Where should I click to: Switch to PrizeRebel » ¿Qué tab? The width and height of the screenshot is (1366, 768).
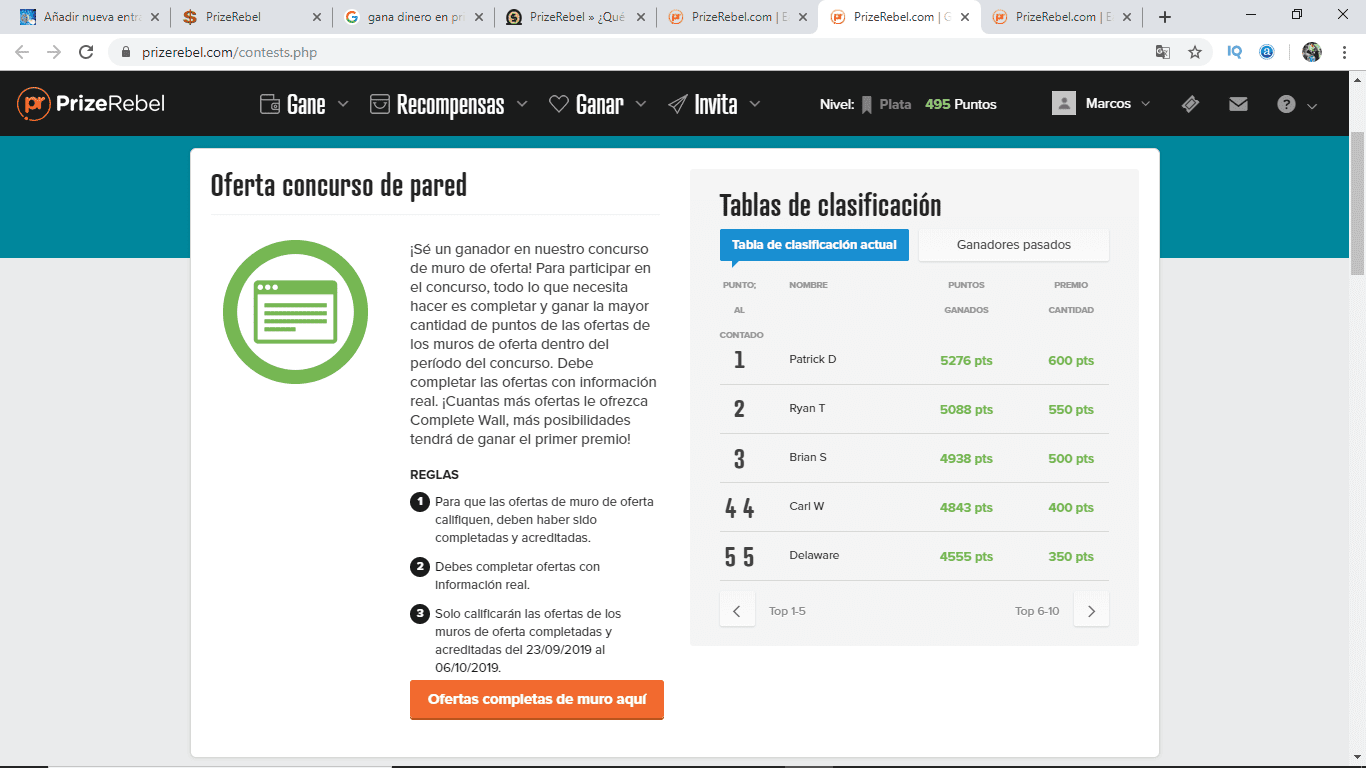point(575,17)
